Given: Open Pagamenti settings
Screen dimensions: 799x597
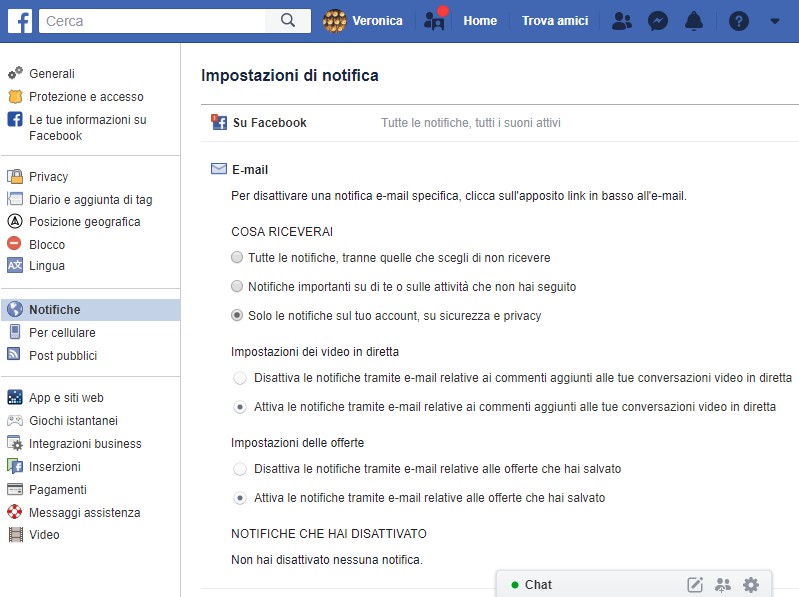Looking at the screenshot, I should pos(58,490).
